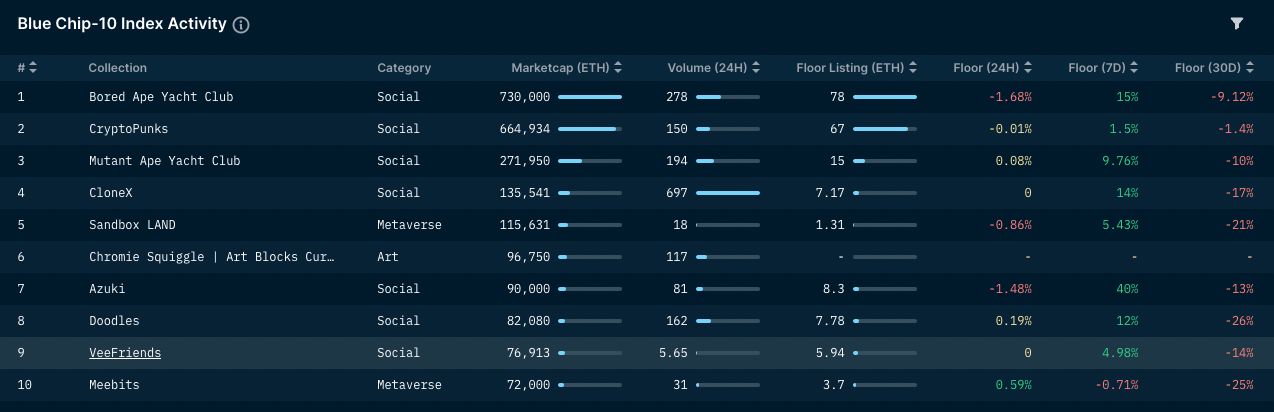Click Floor 7D value -0.71%
The width and height of the screenshot is (1274, 412).
pos(1116,385)
